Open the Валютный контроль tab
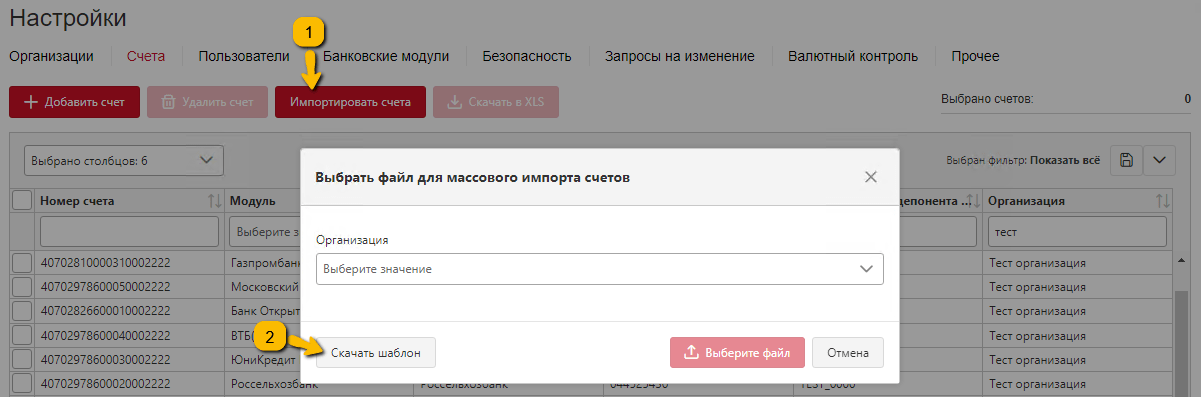The image size is (1201, 397). 853,56
